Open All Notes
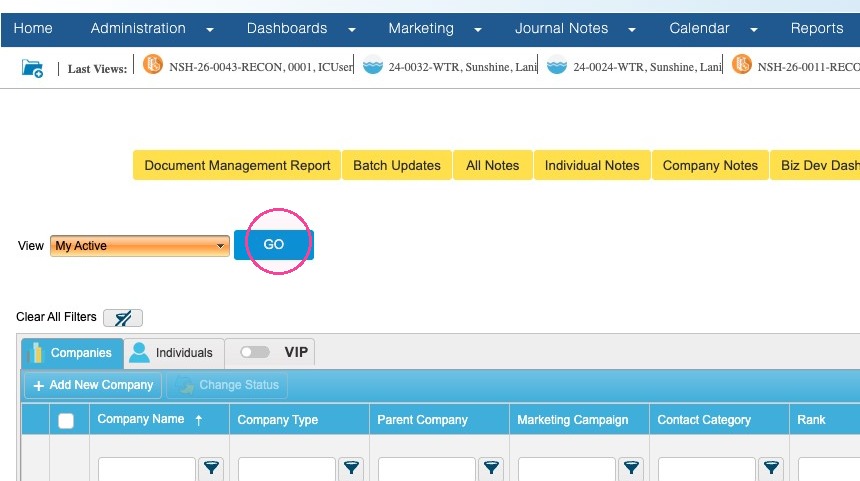 click(x=493, y=165)
